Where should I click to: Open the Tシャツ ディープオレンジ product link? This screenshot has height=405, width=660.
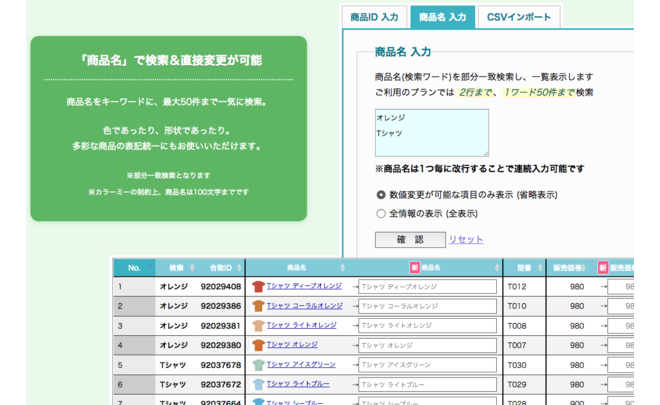pos(304,286)
